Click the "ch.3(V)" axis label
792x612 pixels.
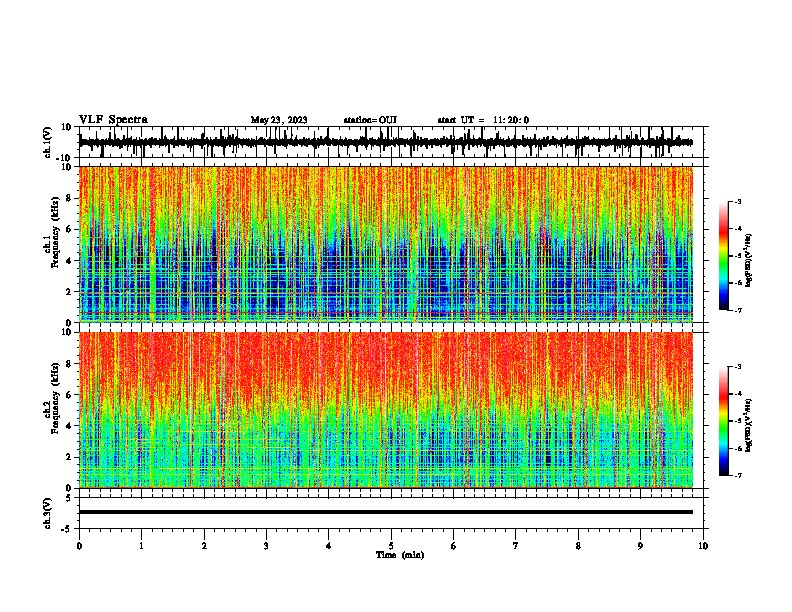coord(48,513)
